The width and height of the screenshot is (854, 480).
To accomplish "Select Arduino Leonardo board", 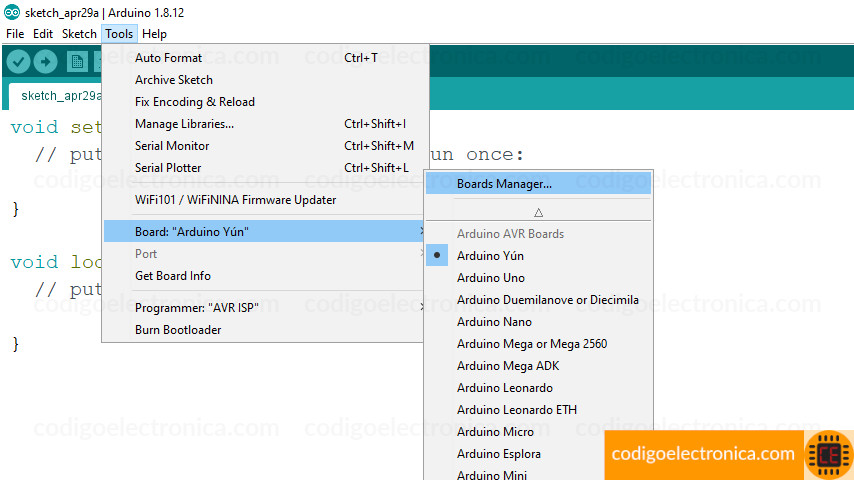I will coord(538,388).
